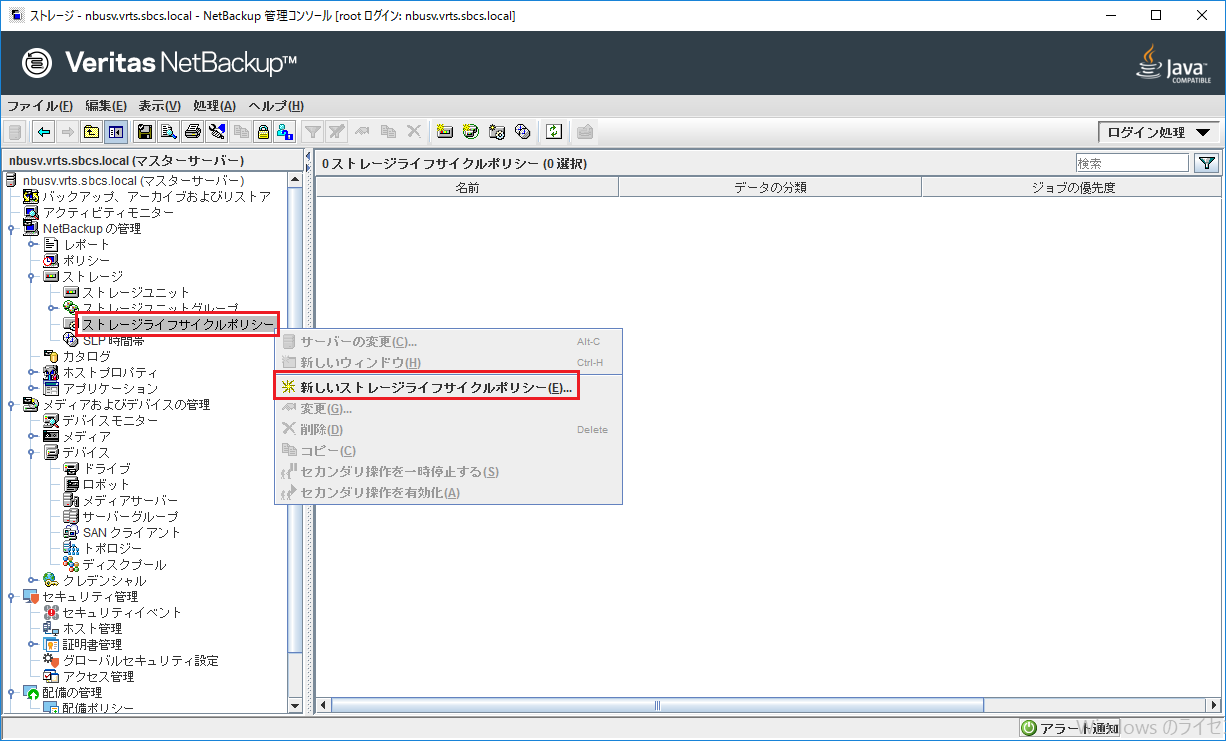
Task: Click the Java logo in the header
Action: (1172, 63)
